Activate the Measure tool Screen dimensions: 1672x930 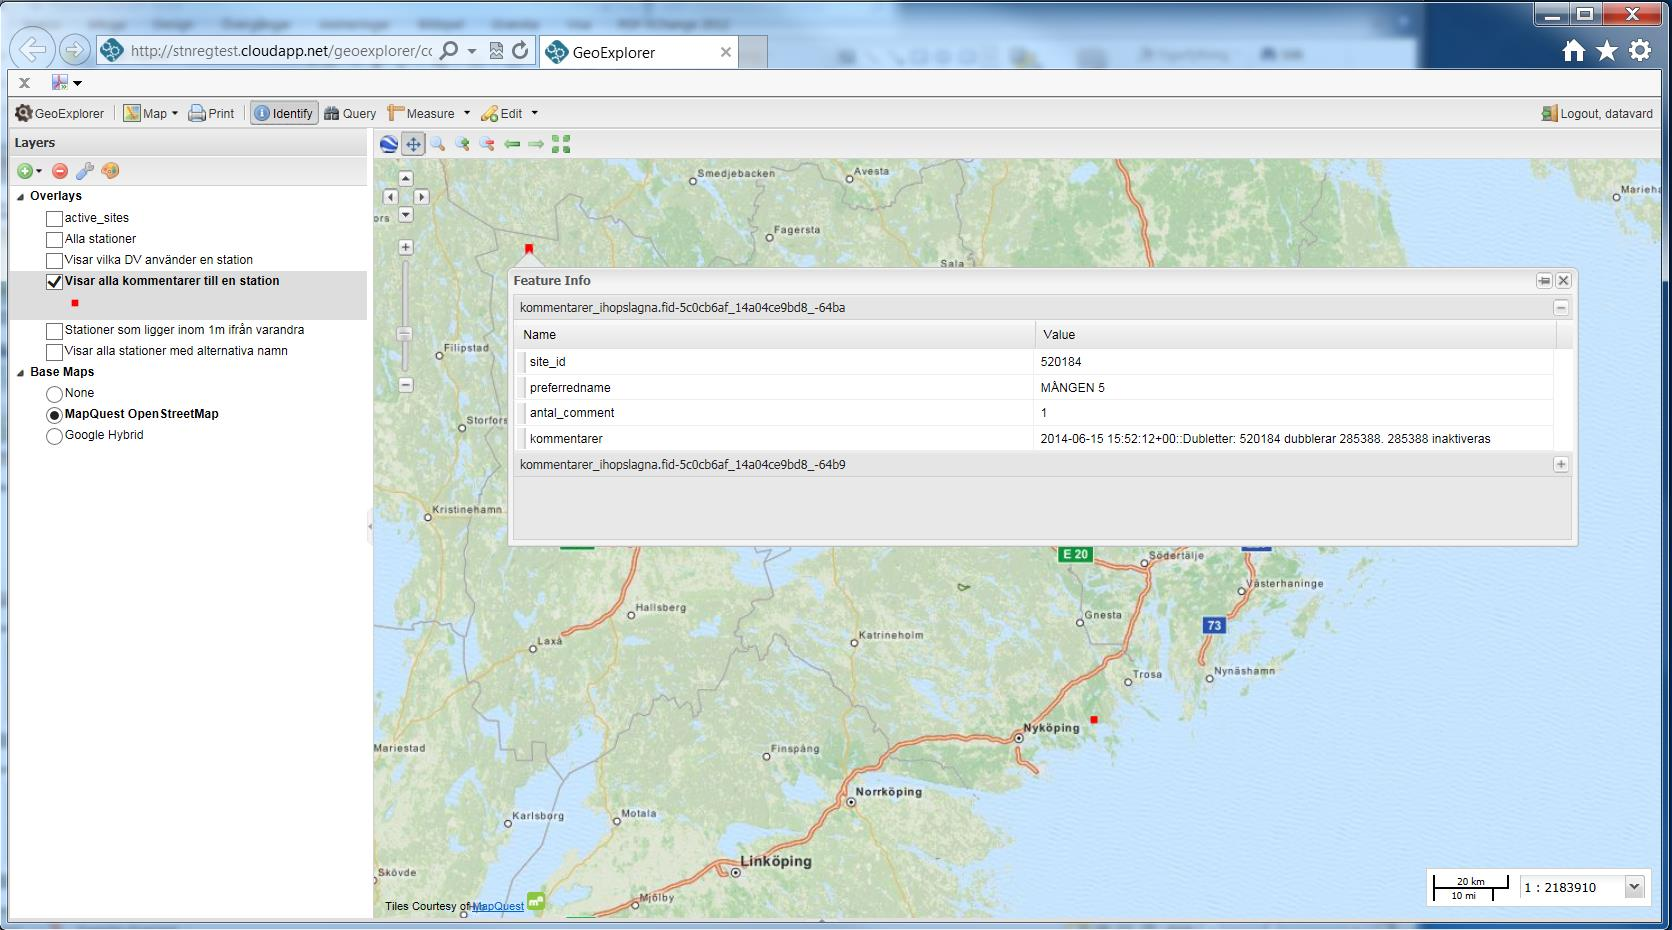tap(421, 113)
